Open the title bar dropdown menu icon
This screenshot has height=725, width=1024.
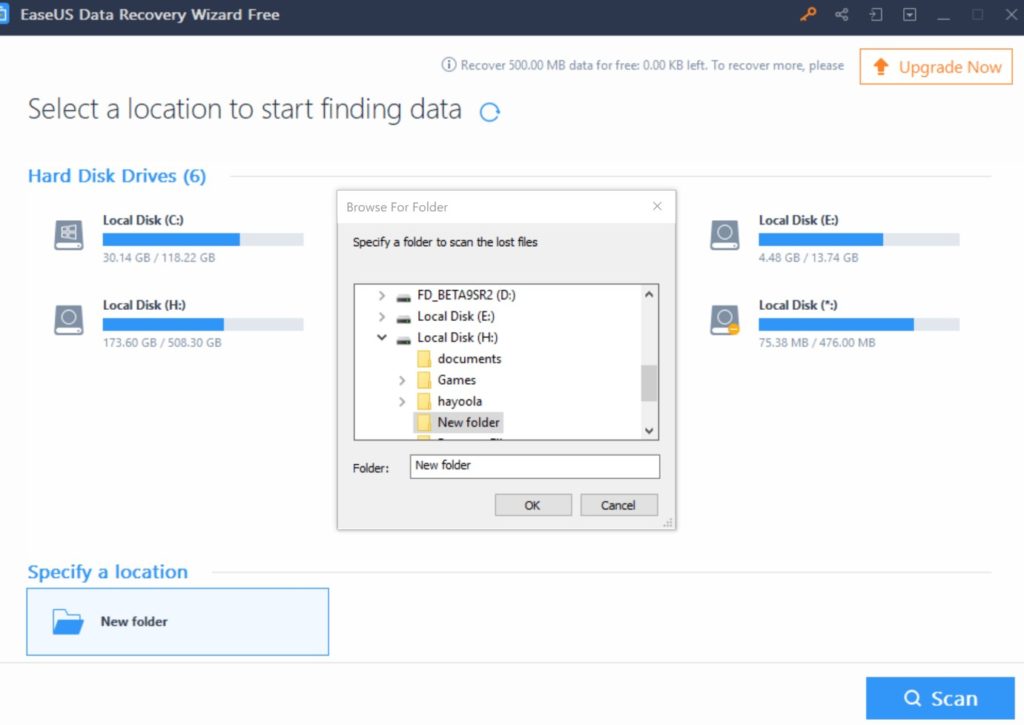pos(910,14)
